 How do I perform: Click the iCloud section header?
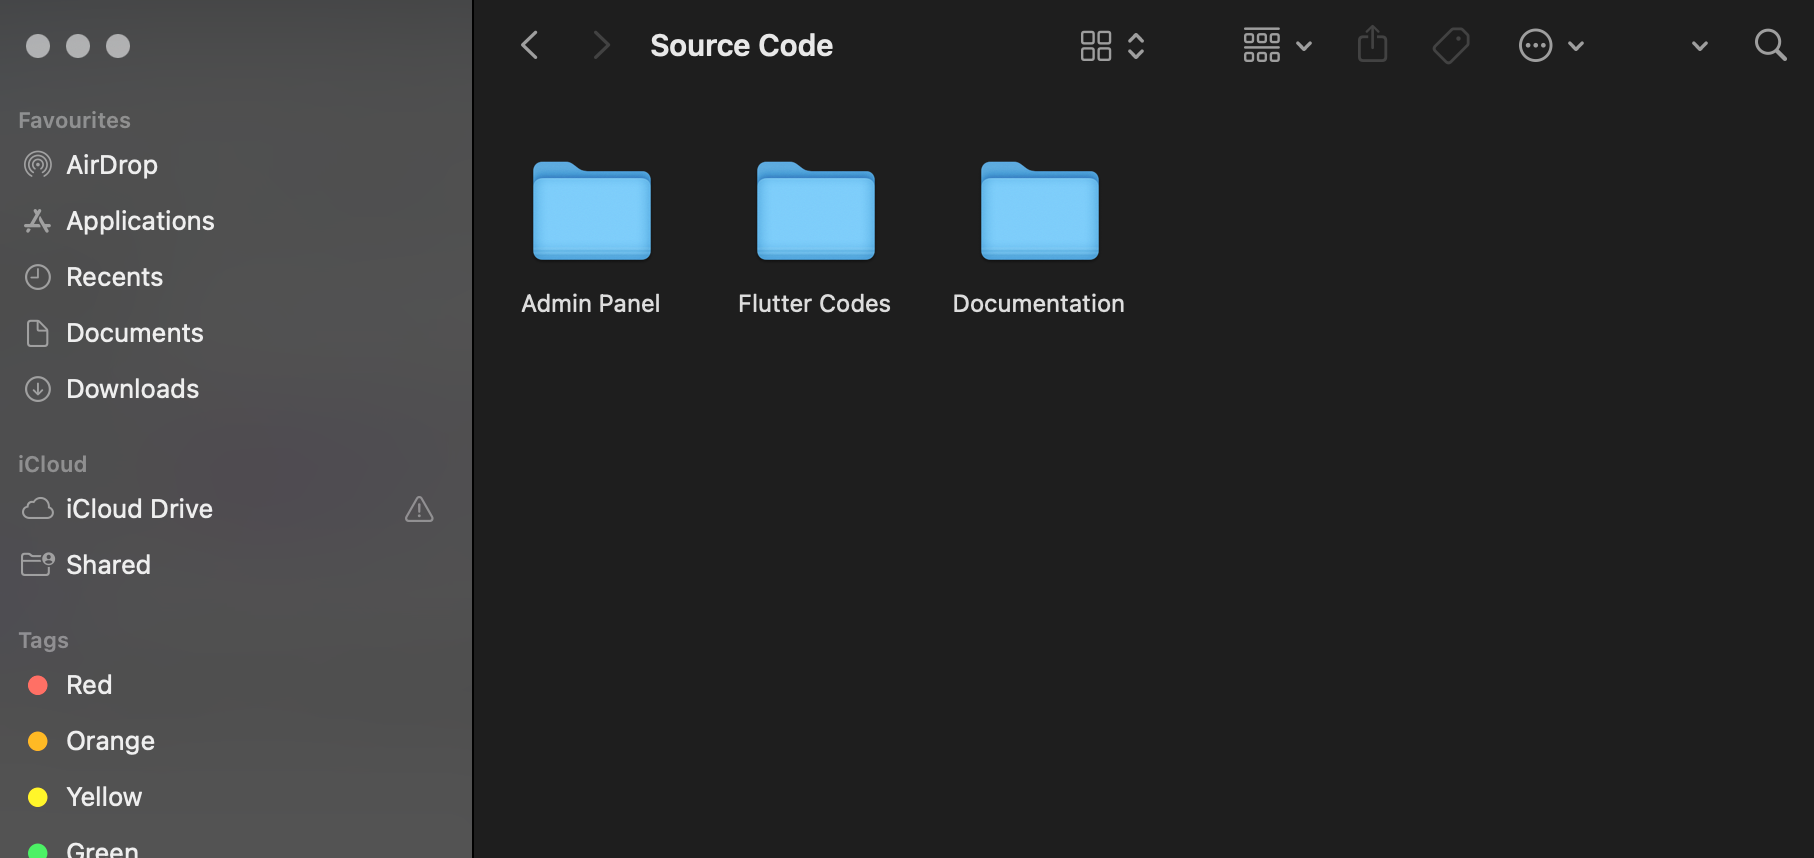click(53, 464)
